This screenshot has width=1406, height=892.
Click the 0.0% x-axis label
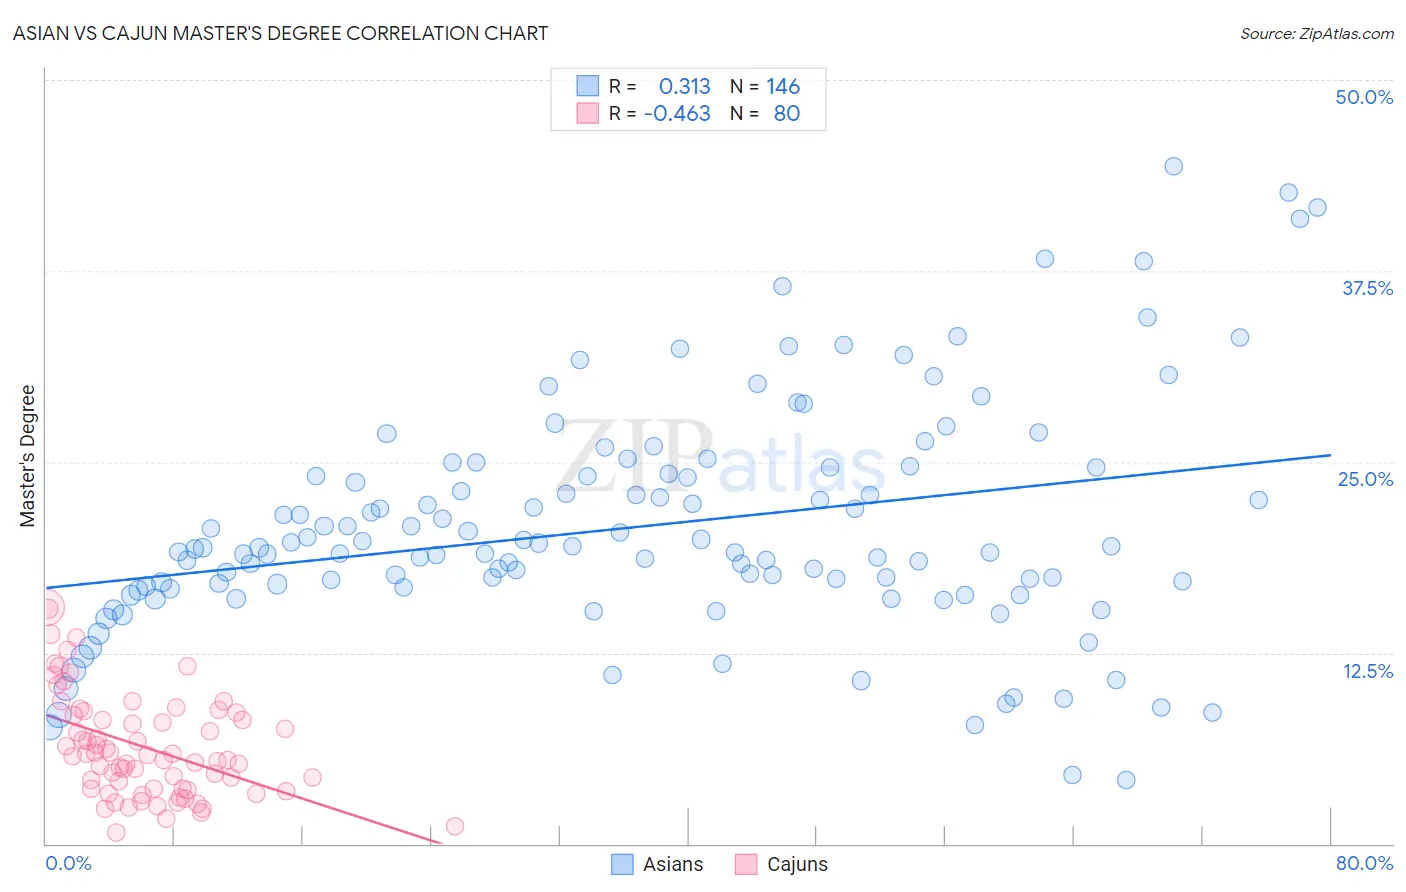click(x=68, y=863)
